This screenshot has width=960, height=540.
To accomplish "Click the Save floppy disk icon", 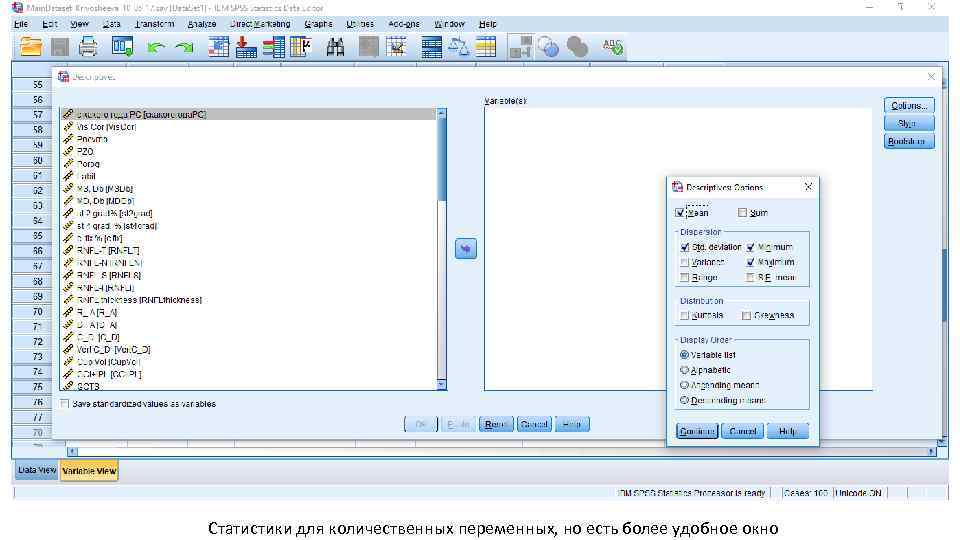I will coord(60,47).
